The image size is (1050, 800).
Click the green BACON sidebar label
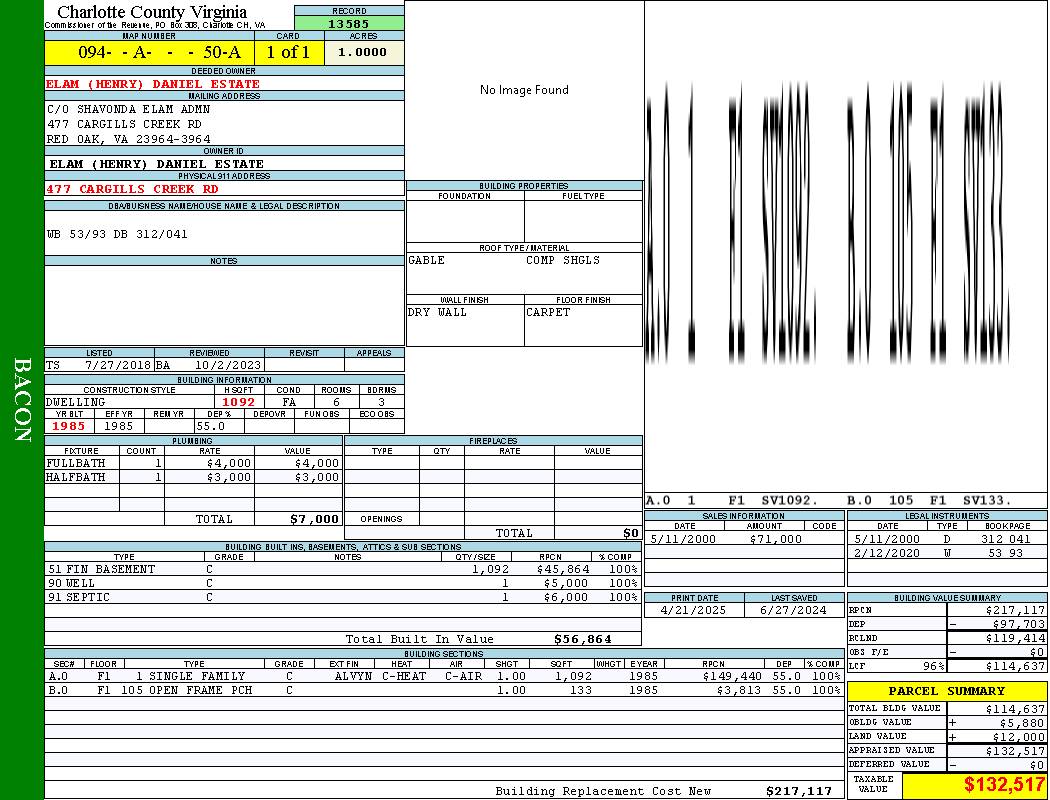coord(22,400)
